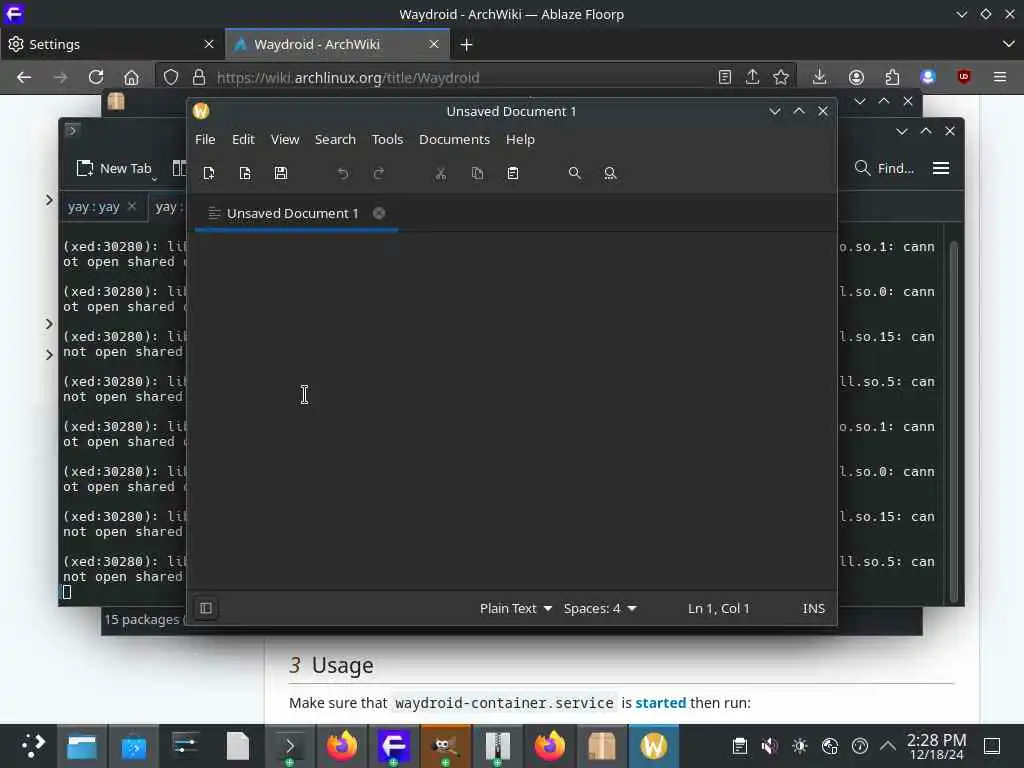1024x768 pixels.
Task: Open the Help menu
Action: point(520,139)
